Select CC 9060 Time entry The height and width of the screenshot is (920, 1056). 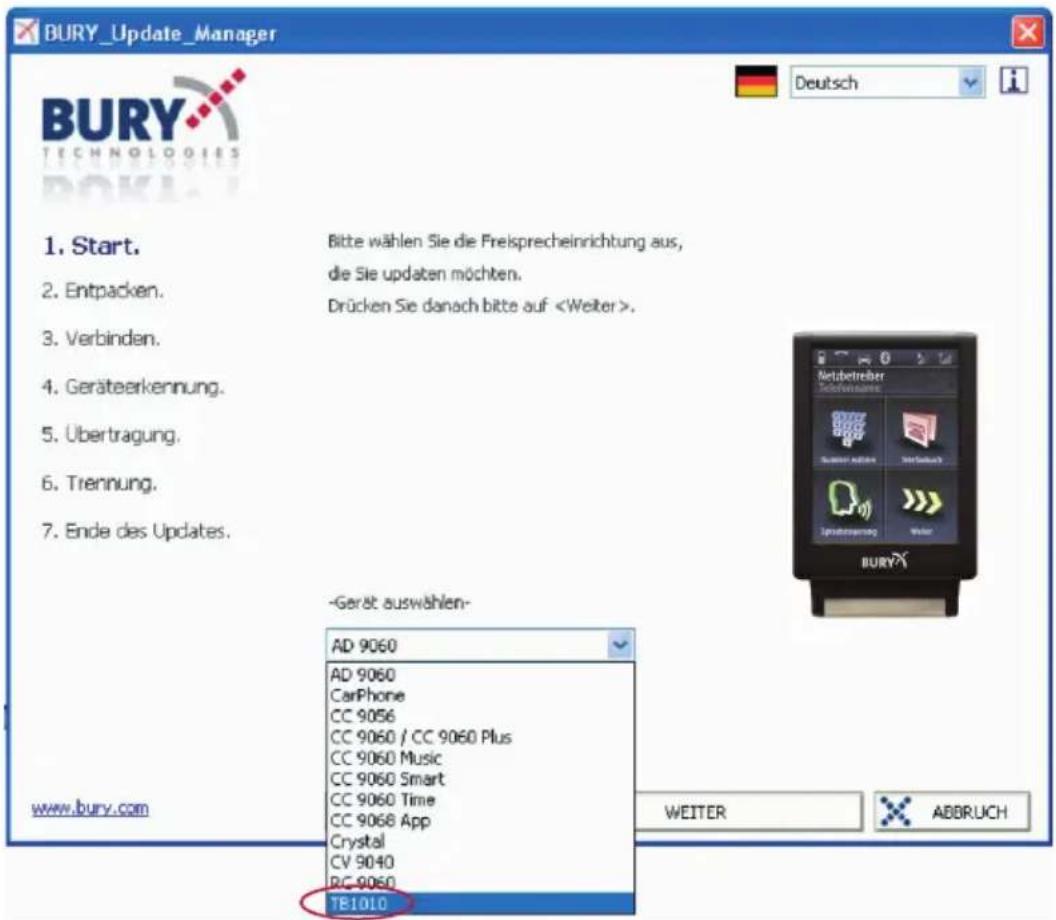480,799
